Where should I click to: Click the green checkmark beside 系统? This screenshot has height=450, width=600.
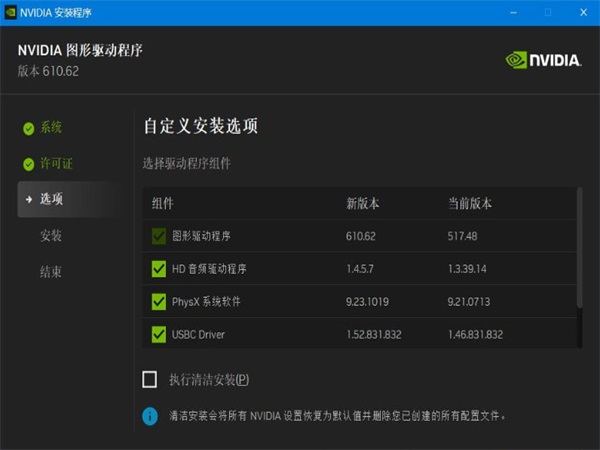coord(29,129)
